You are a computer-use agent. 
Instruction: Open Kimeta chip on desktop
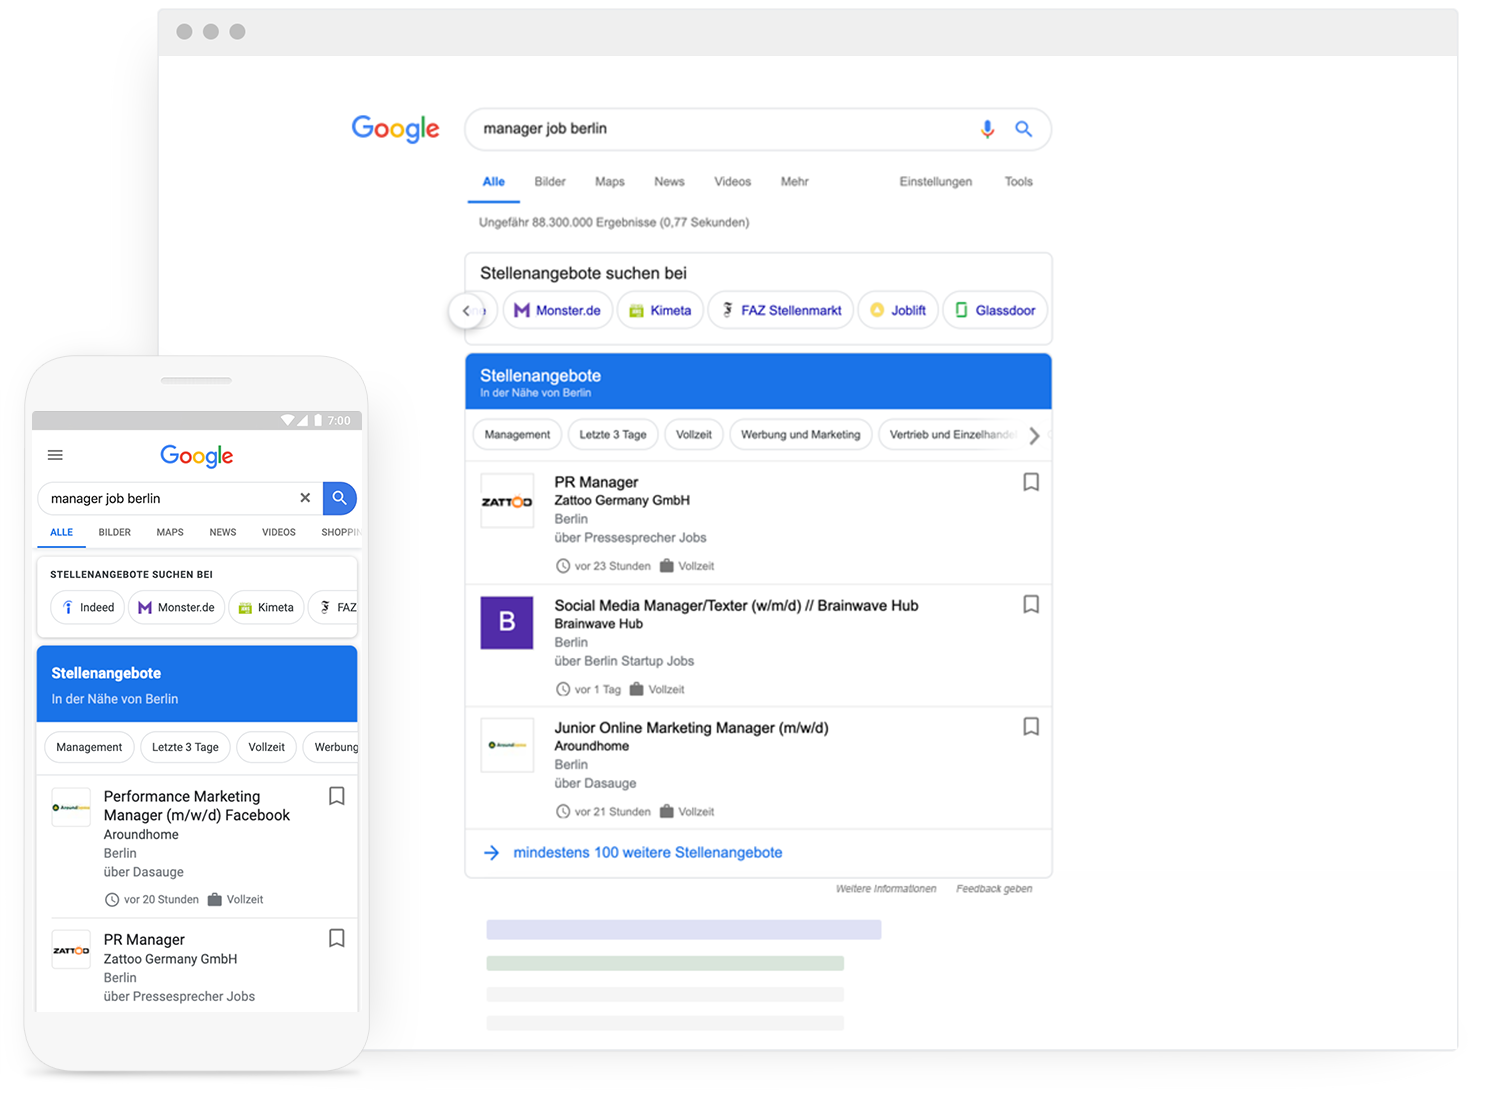[660, 310]
